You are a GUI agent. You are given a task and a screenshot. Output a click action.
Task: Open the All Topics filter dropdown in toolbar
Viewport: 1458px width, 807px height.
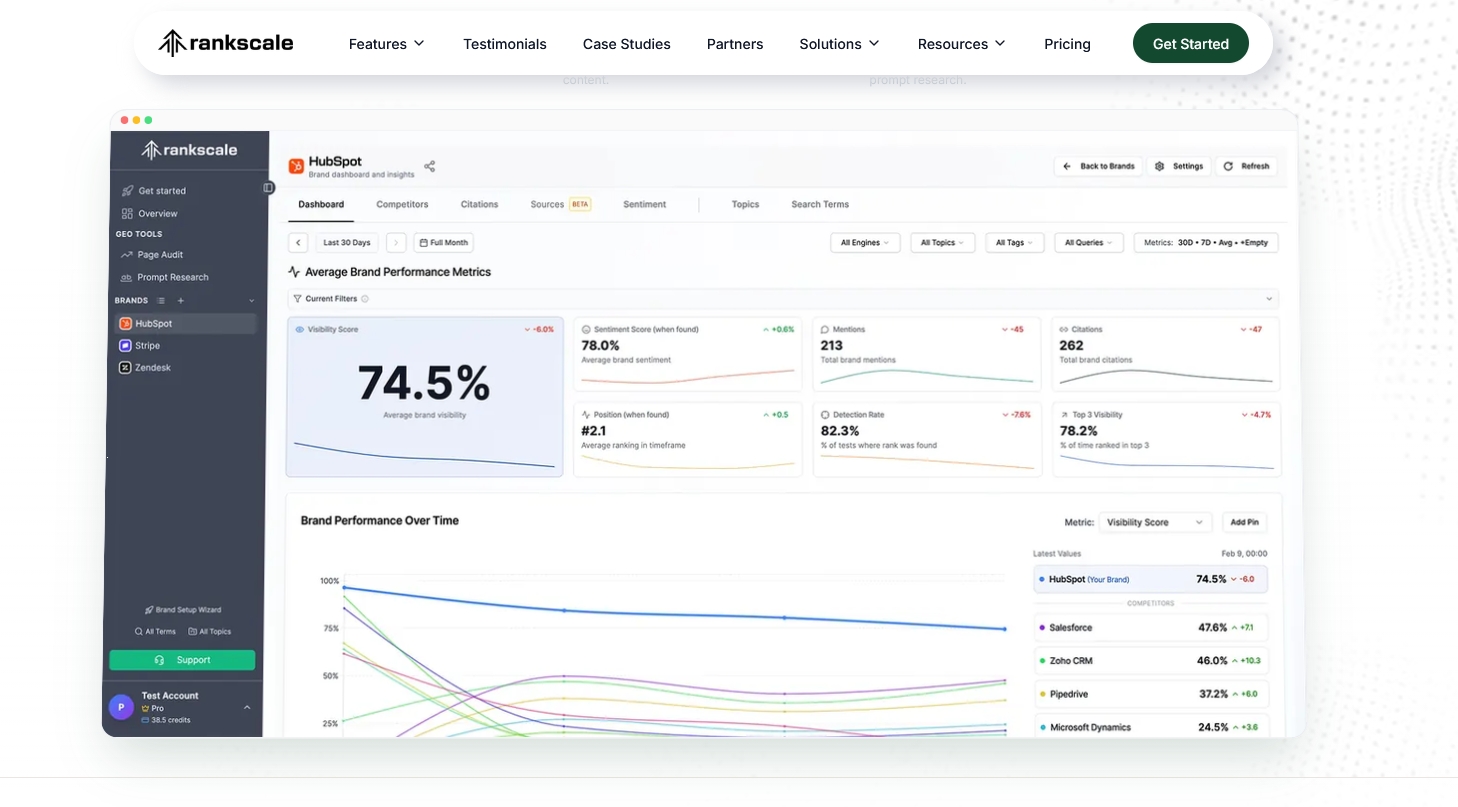943,243
